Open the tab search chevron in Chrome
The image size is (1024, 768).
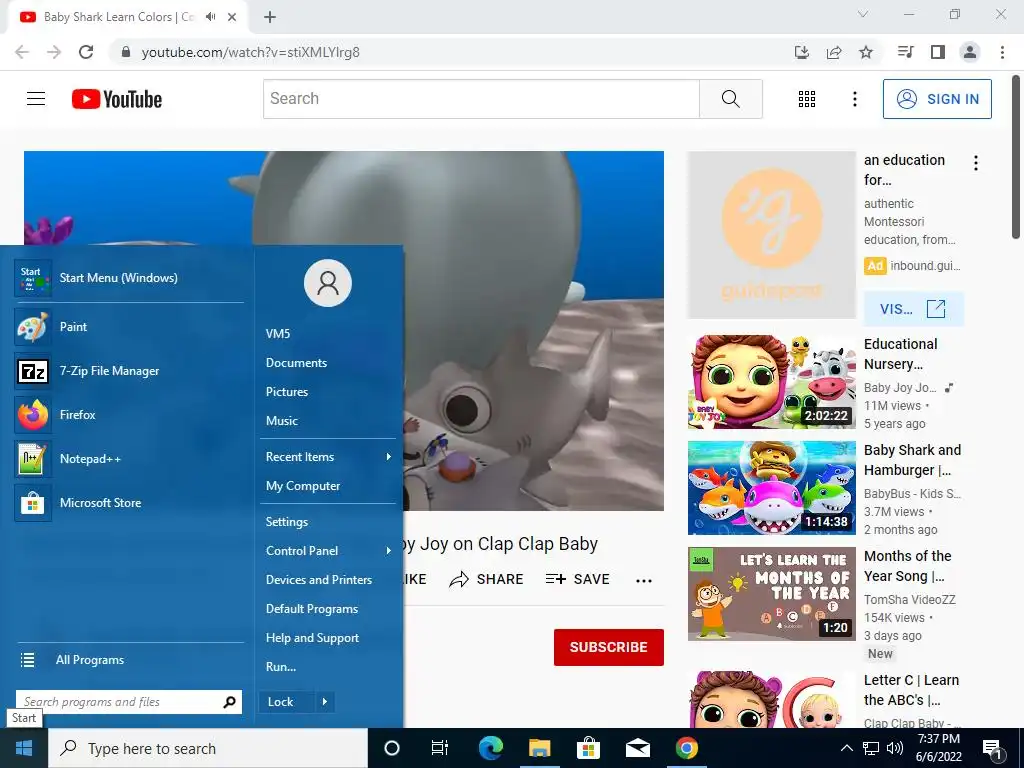coord(863,14)
